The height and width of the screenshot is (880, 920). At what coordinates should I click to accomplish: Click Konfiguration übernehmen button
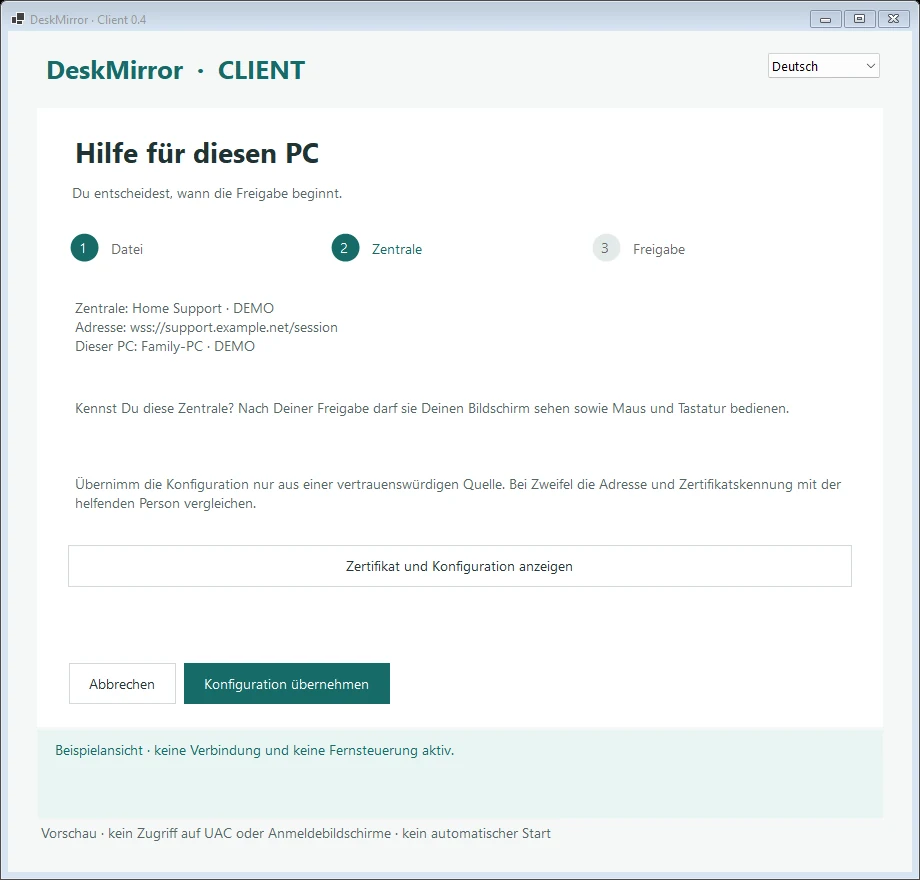[x=286, y=683]
